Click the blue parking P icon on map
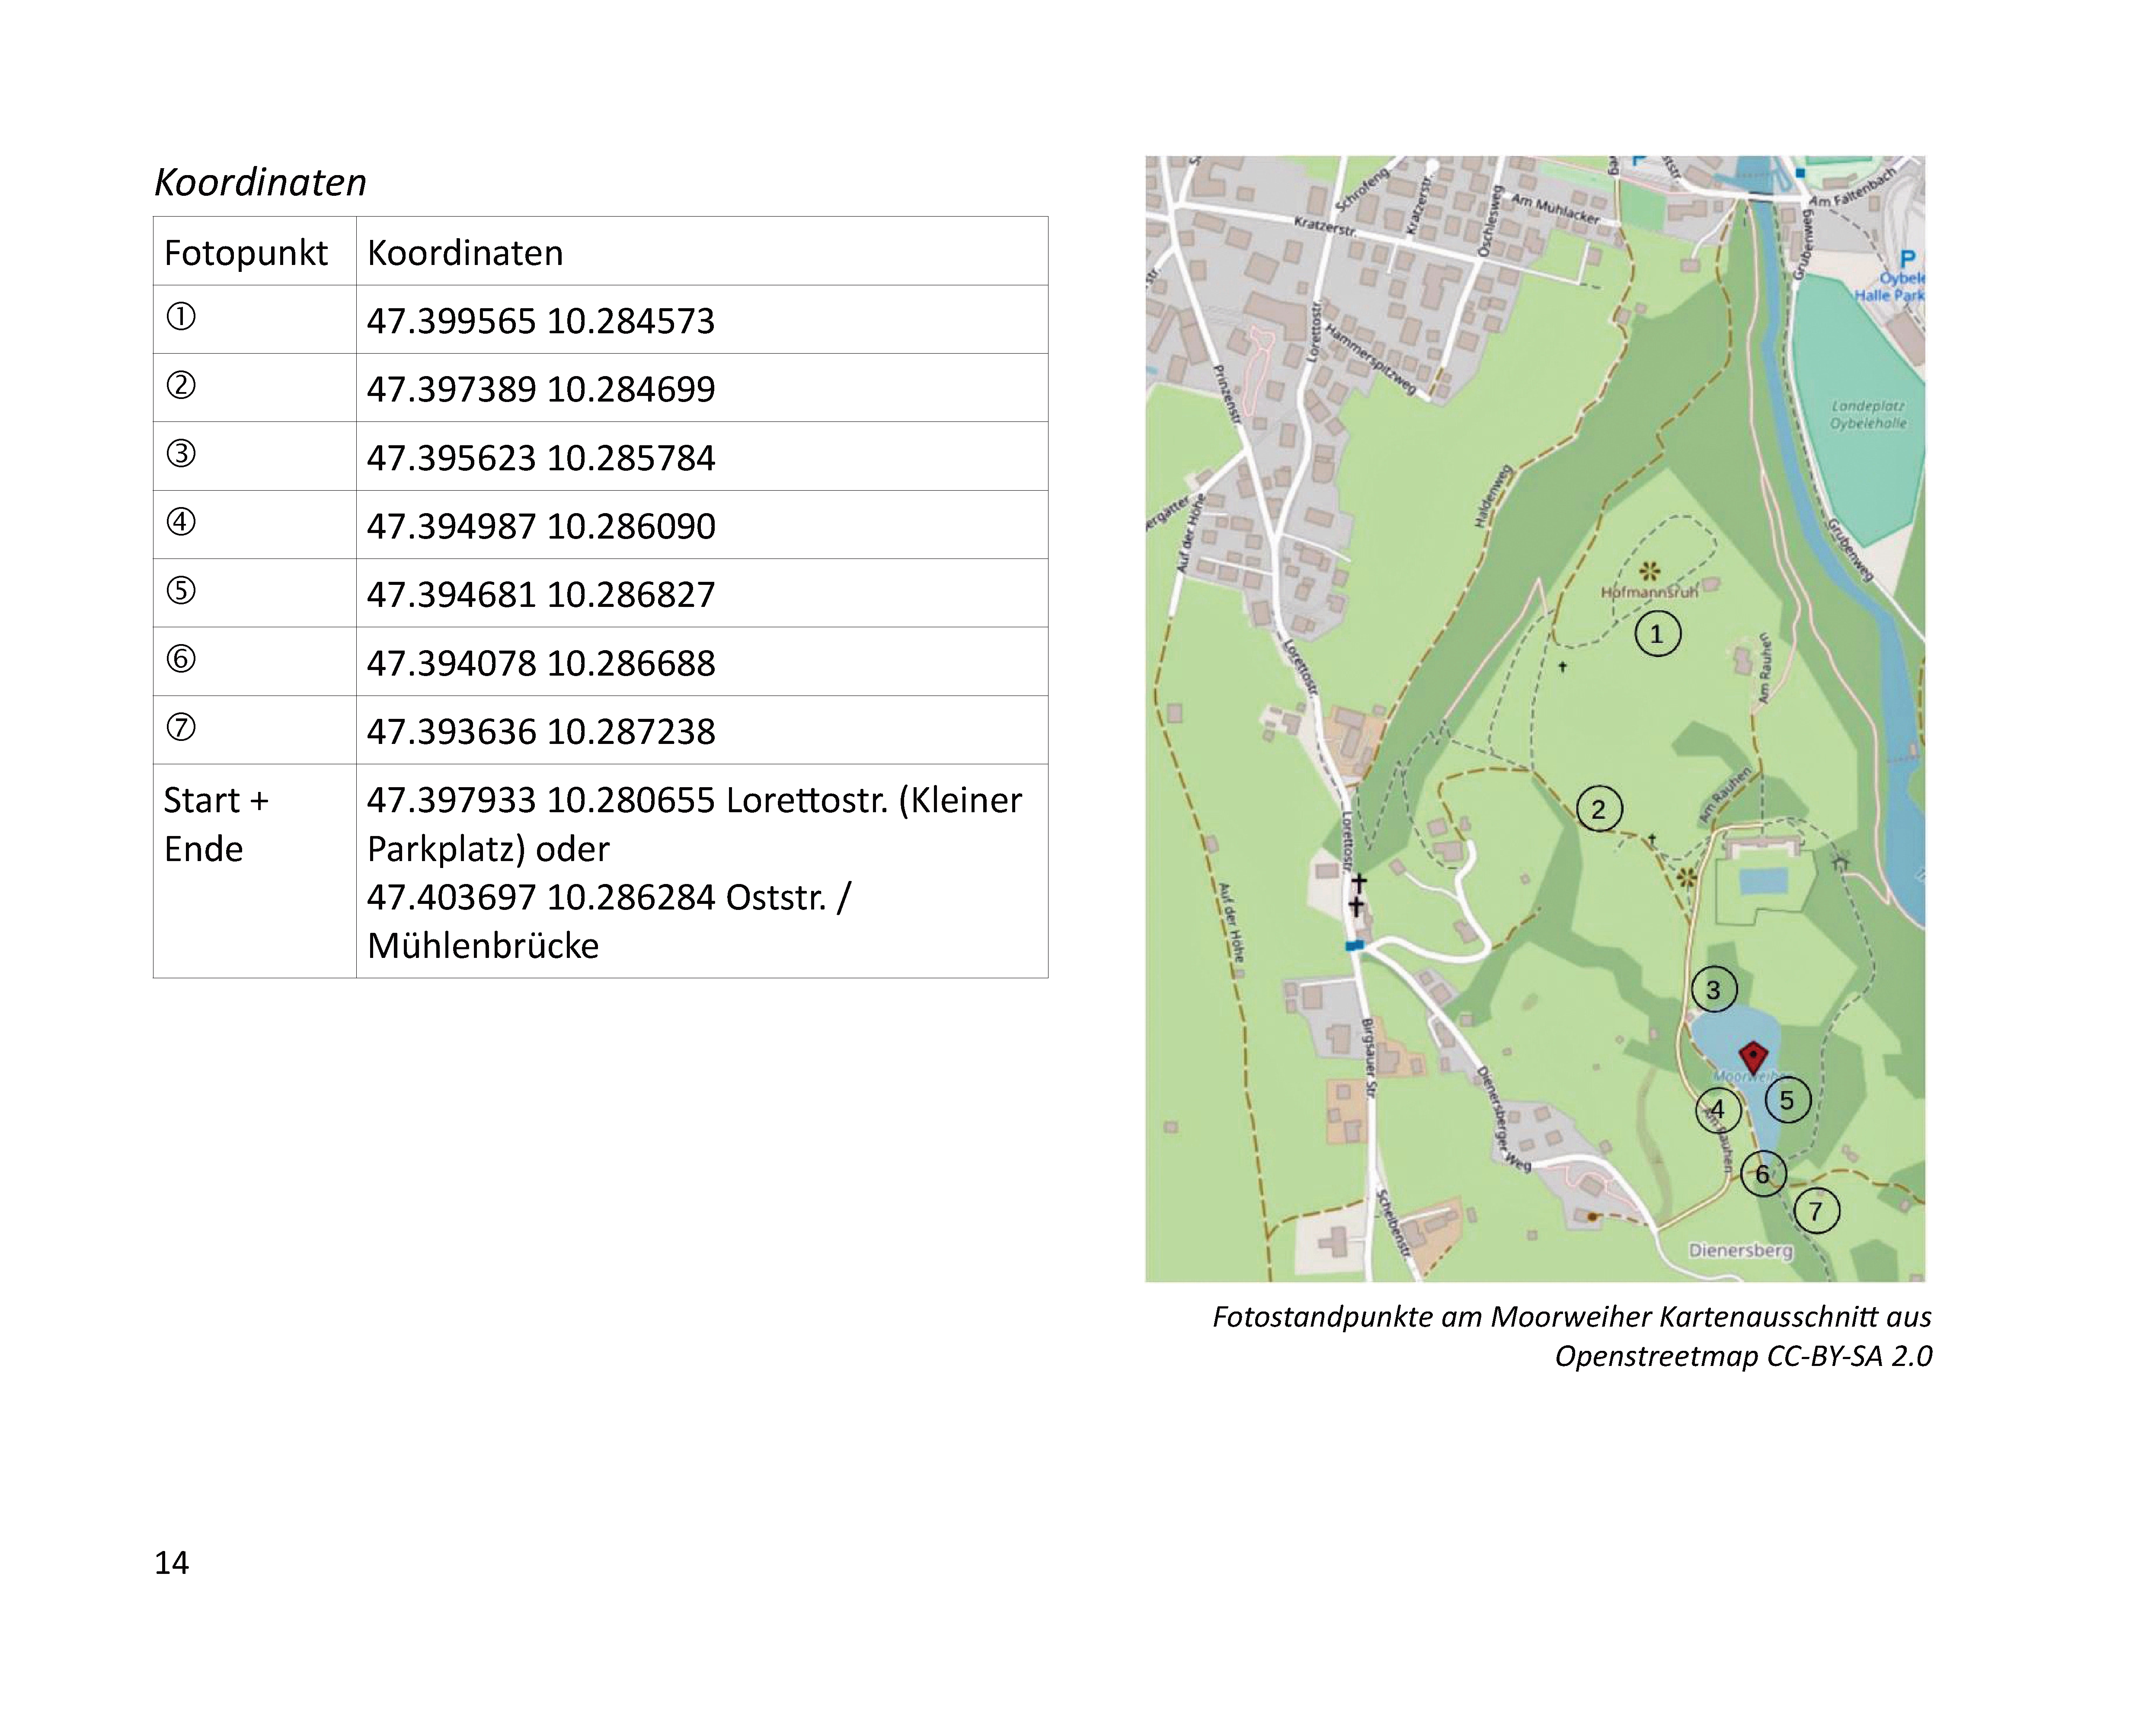Screen dimensions: 2145x1736 (1907, 260)
